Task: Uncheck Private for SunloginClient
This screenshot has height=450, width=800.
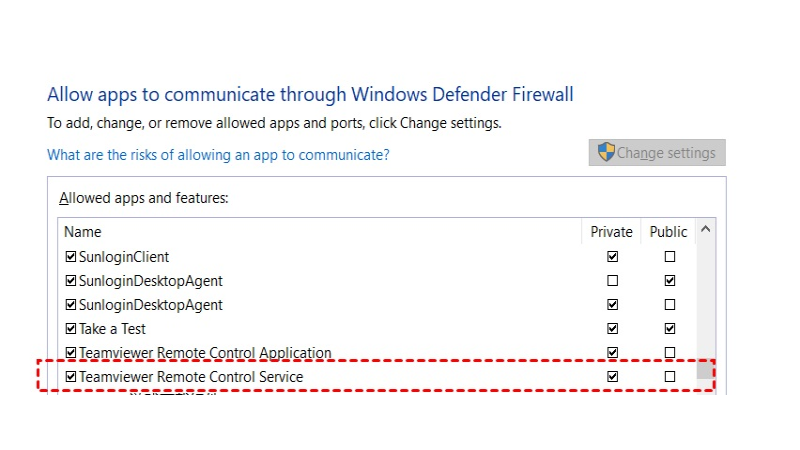Action: [x=612, y=256]
